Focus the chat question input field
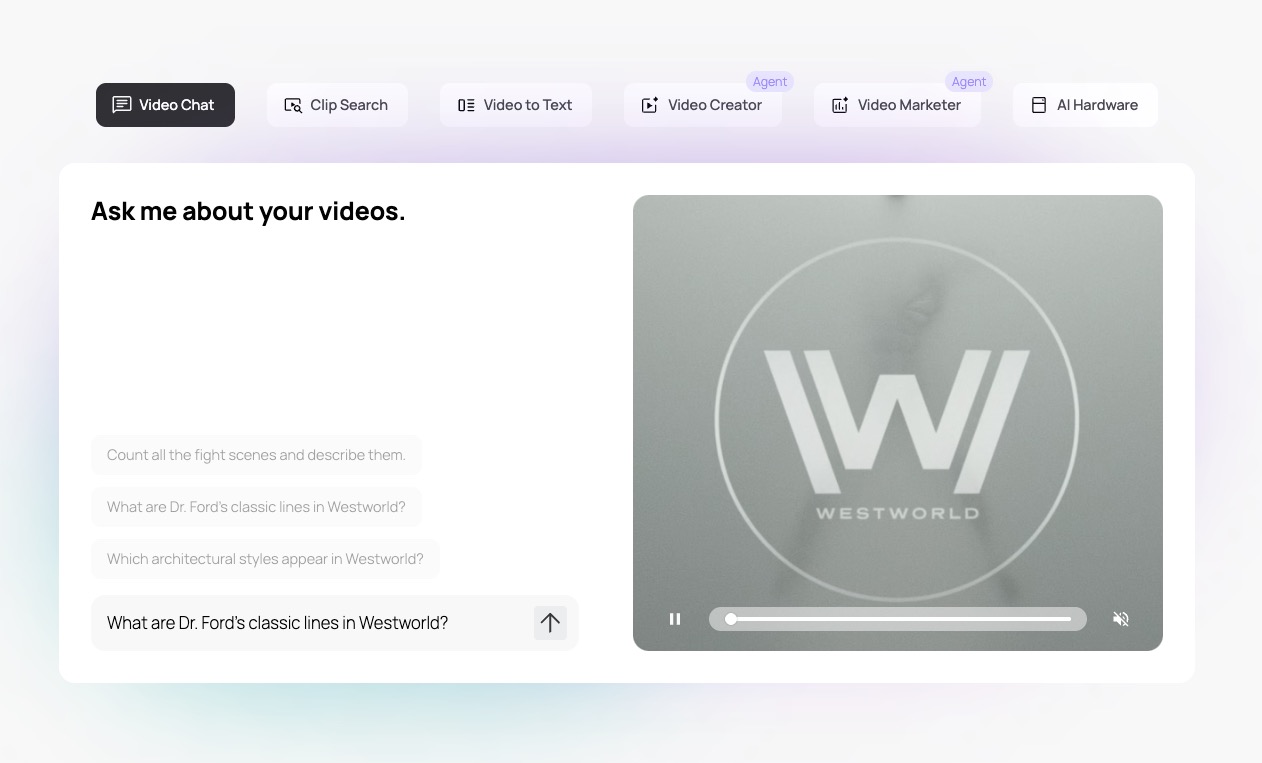1262x763 pixels. click(310, 623)
